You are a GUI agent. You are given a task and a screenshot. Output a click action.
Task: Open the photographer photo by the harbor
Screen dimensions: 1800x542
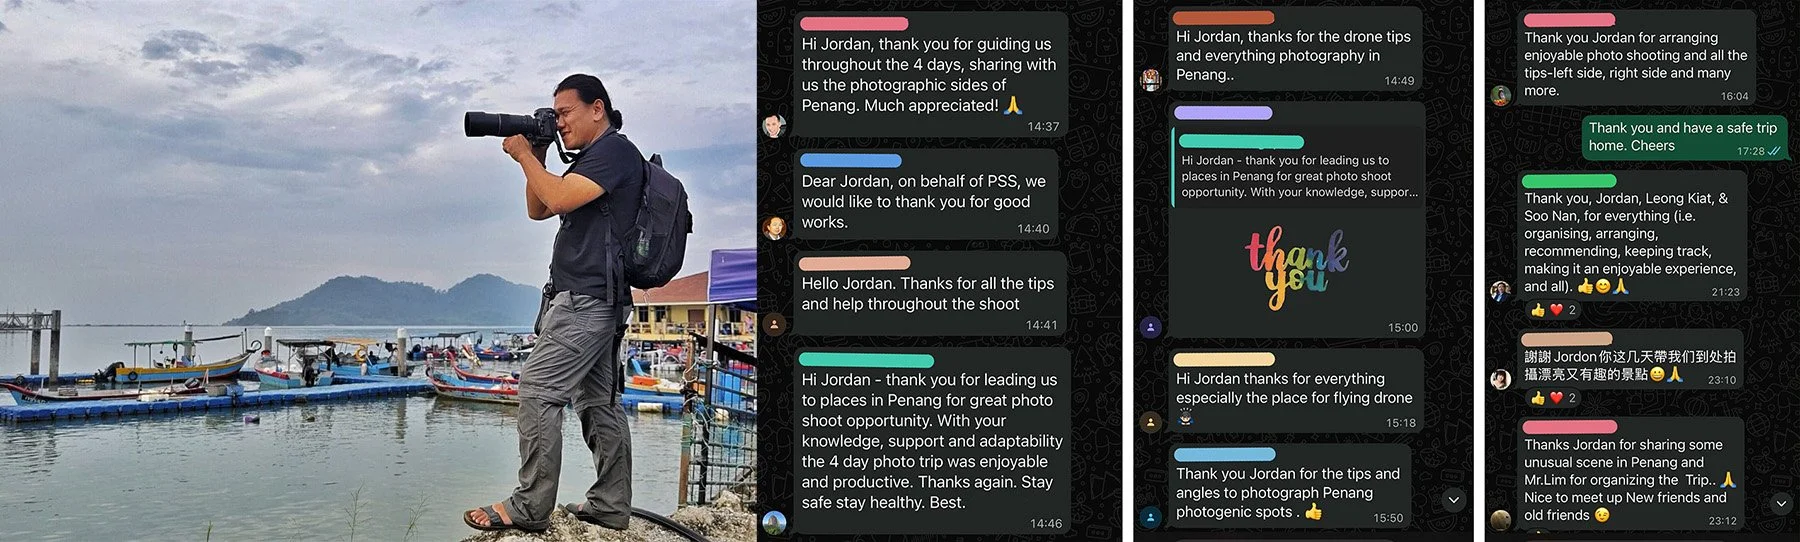pyautogui.click(x=378, y=271)
